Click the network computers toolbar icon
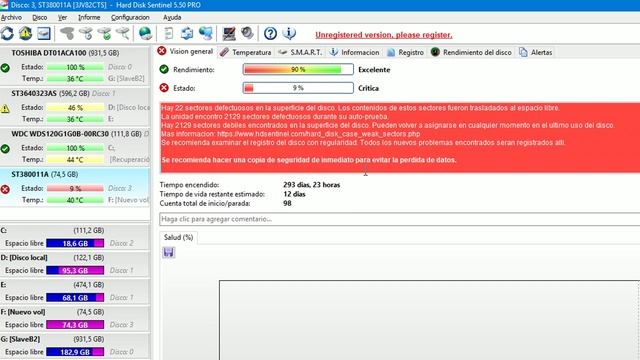Screen dimensions: 640x360 (x=206, y=33)
